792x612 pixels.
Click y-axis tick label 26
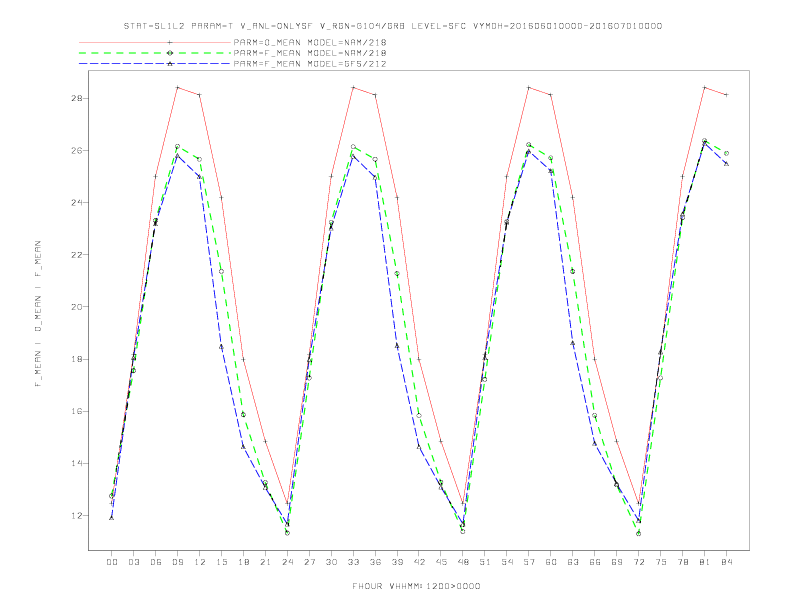[77, 150]
